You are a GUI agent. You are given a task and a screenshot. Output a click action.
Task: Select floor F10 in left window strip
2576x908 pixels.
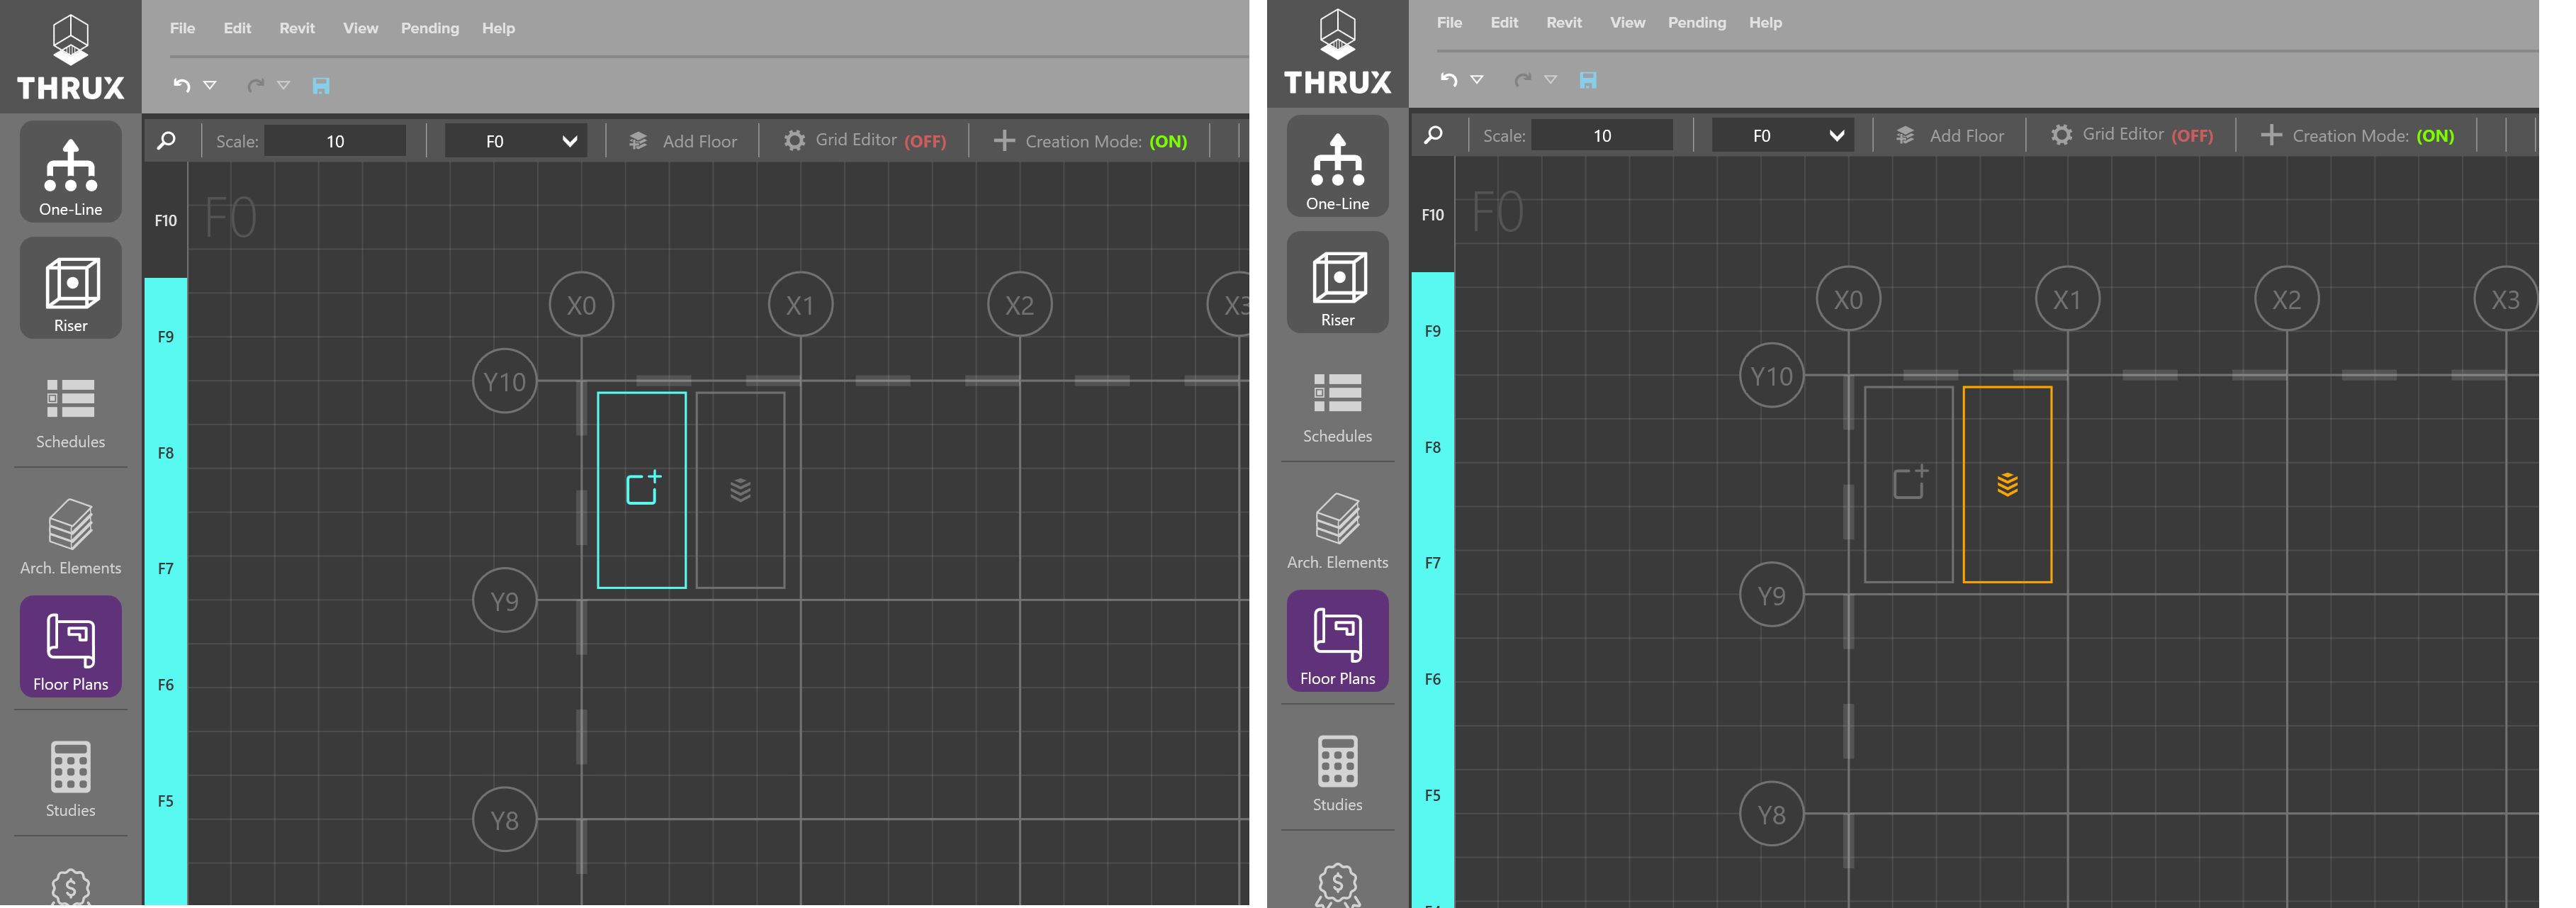coord(166,220)
